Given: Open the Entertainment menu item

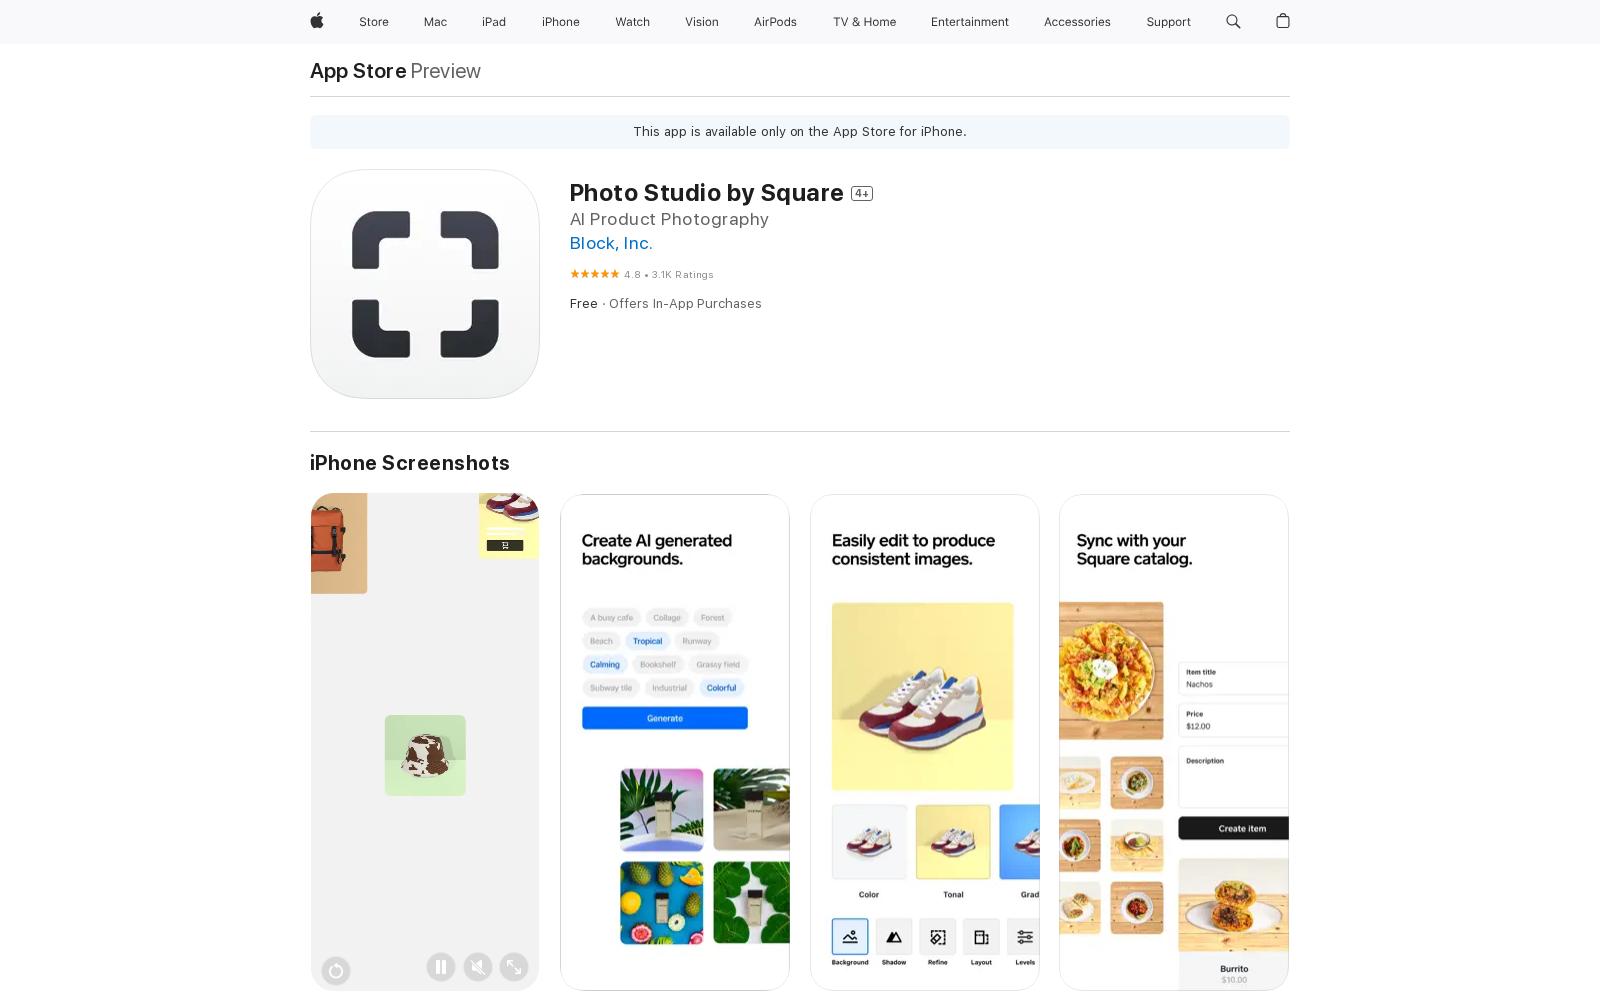Looking at the screenshot, I should 970,22.
